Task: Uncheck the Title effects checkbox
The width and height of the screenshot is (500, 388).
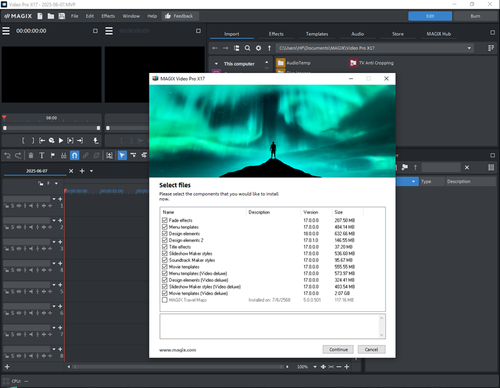Action: pyautogui.click(x=165, y=247)
